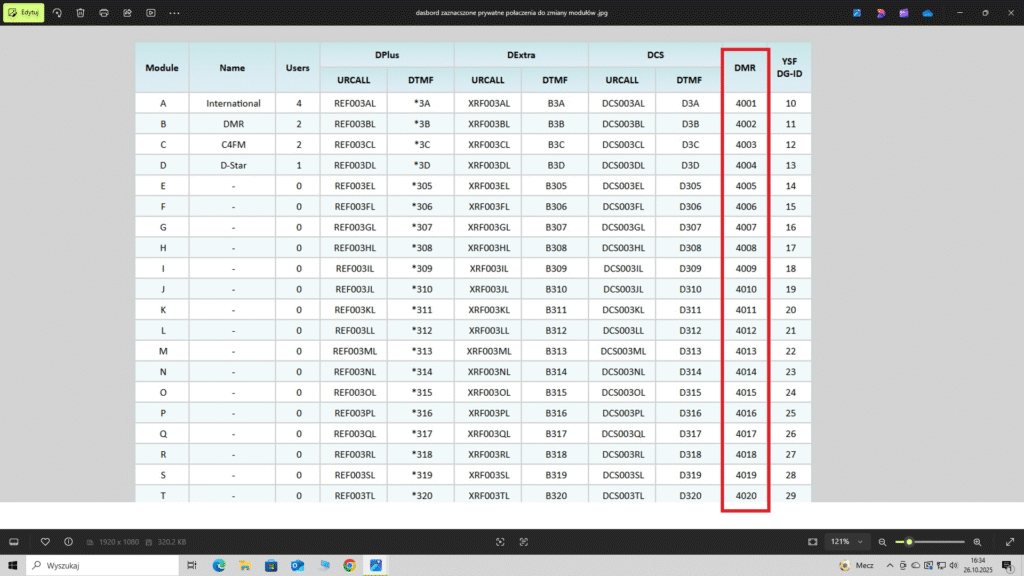Screen dimensions: 1024x576
Task: Delete the photo using the trash icon
Action: (80, 13)
